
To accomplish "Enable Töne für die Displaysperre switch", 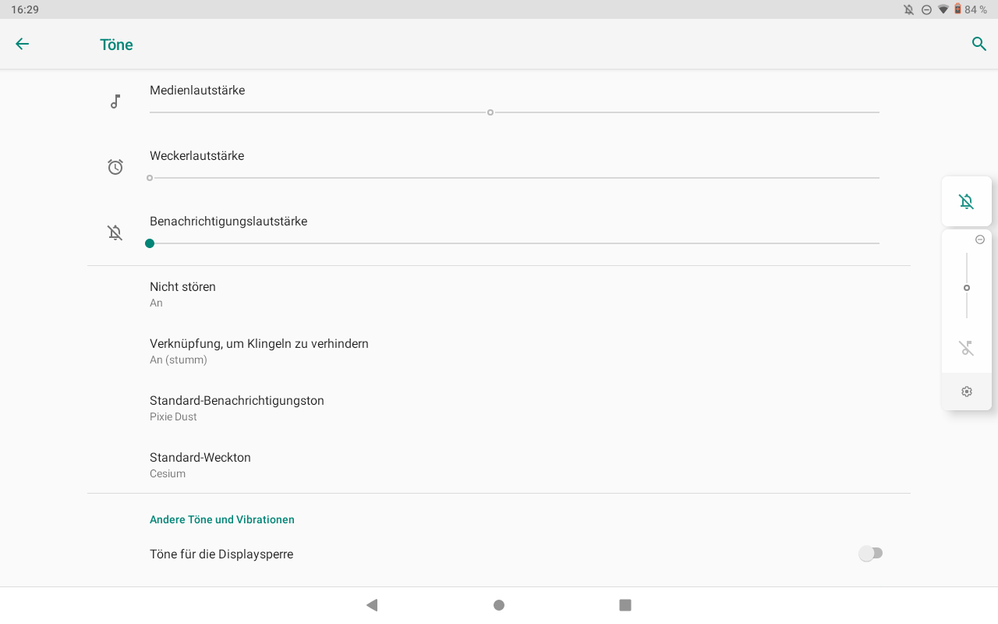I will 871,554.
